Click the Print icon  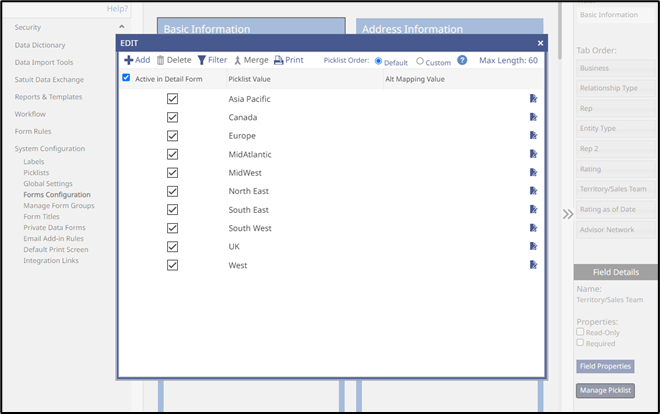(279, 60)
